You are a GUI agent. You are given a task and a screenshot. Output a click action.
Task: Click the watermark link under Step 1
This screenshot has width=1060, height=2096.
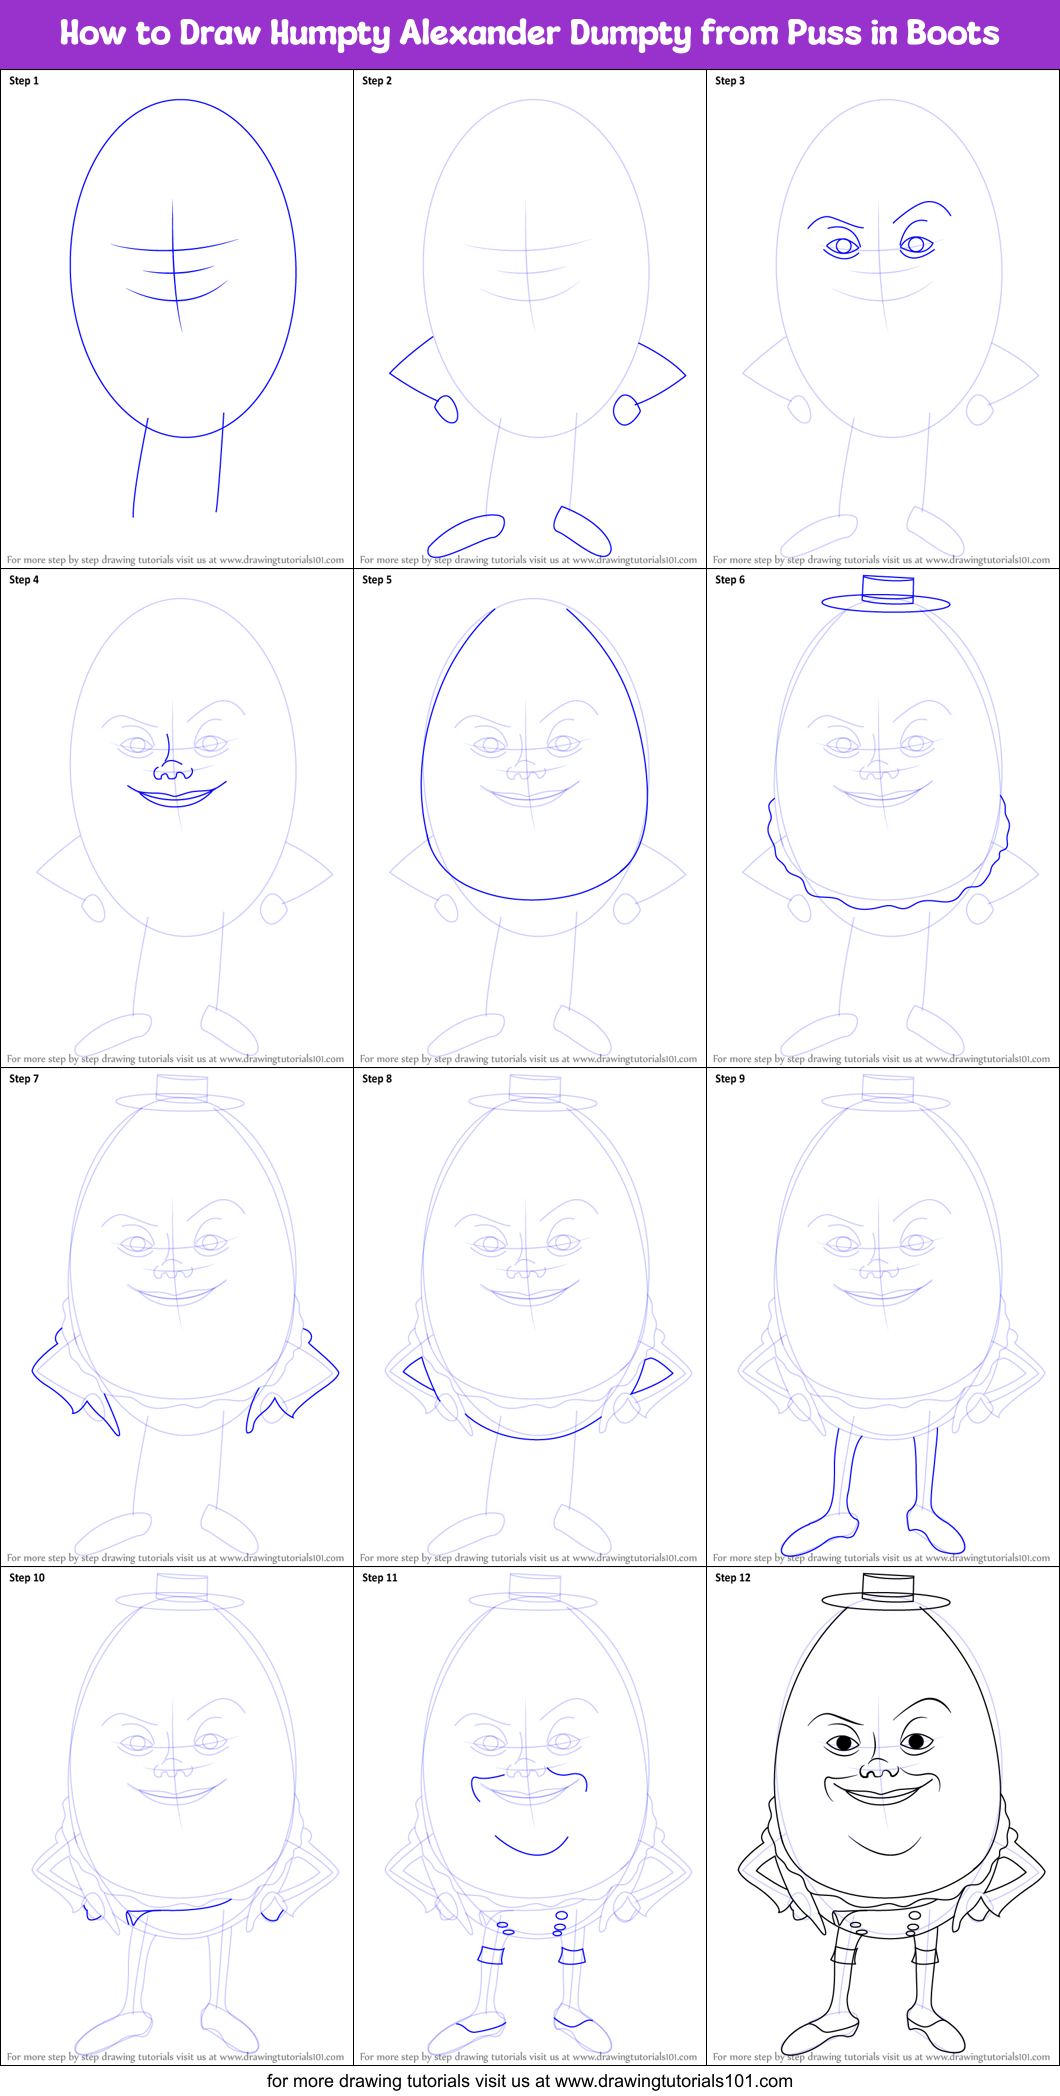coord(176,560)
